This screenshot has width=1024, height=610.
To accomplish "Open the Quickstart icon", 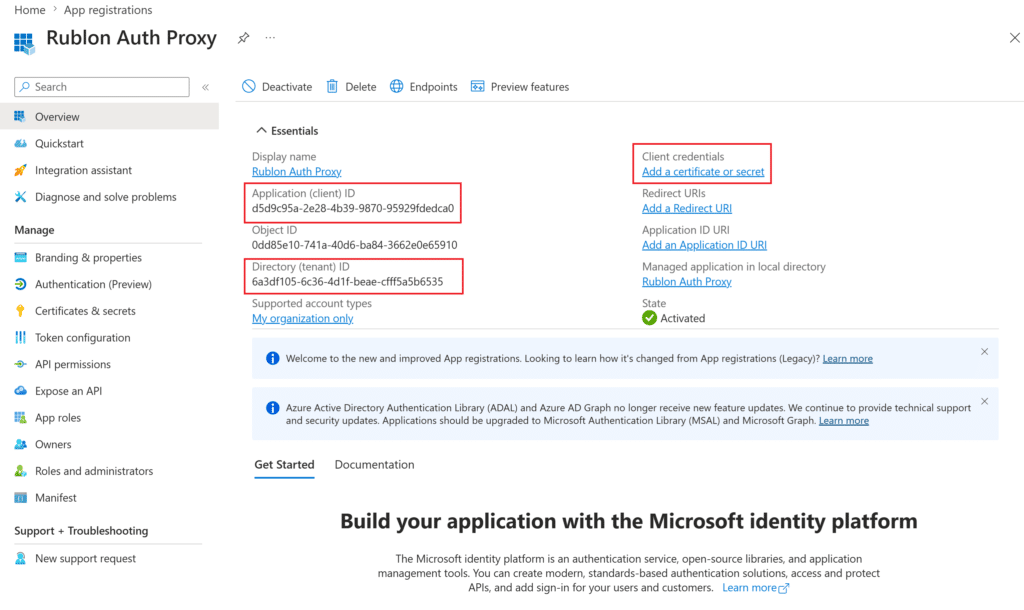I will click(20, 143).
